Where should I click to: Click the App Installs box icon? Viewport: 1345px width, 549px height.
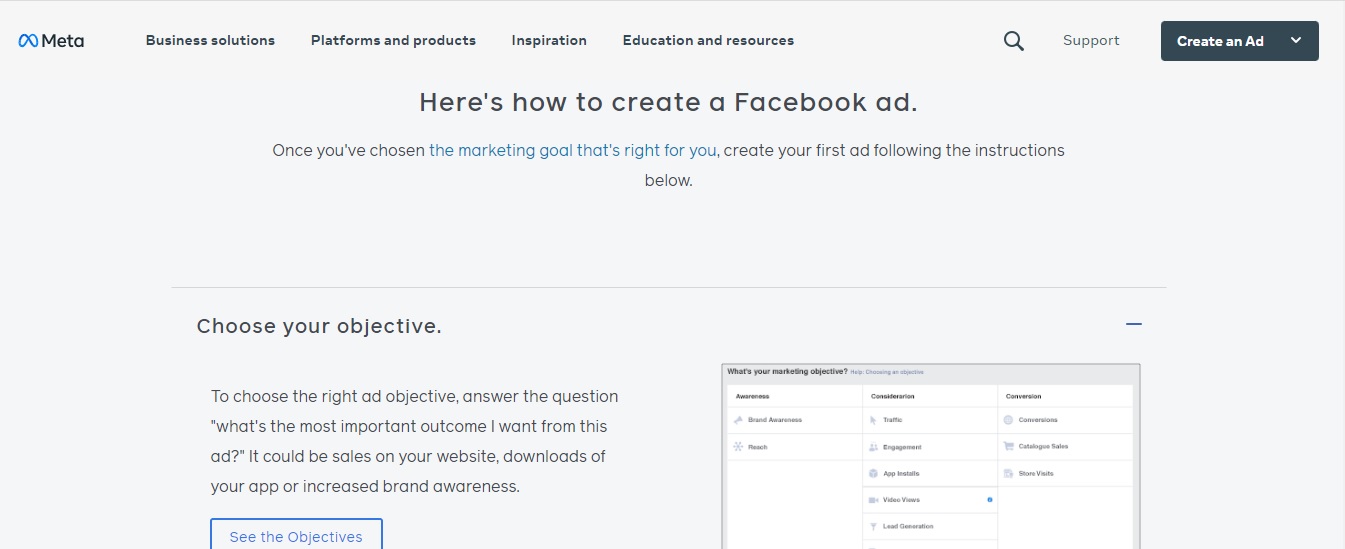[x=873, y=473]
